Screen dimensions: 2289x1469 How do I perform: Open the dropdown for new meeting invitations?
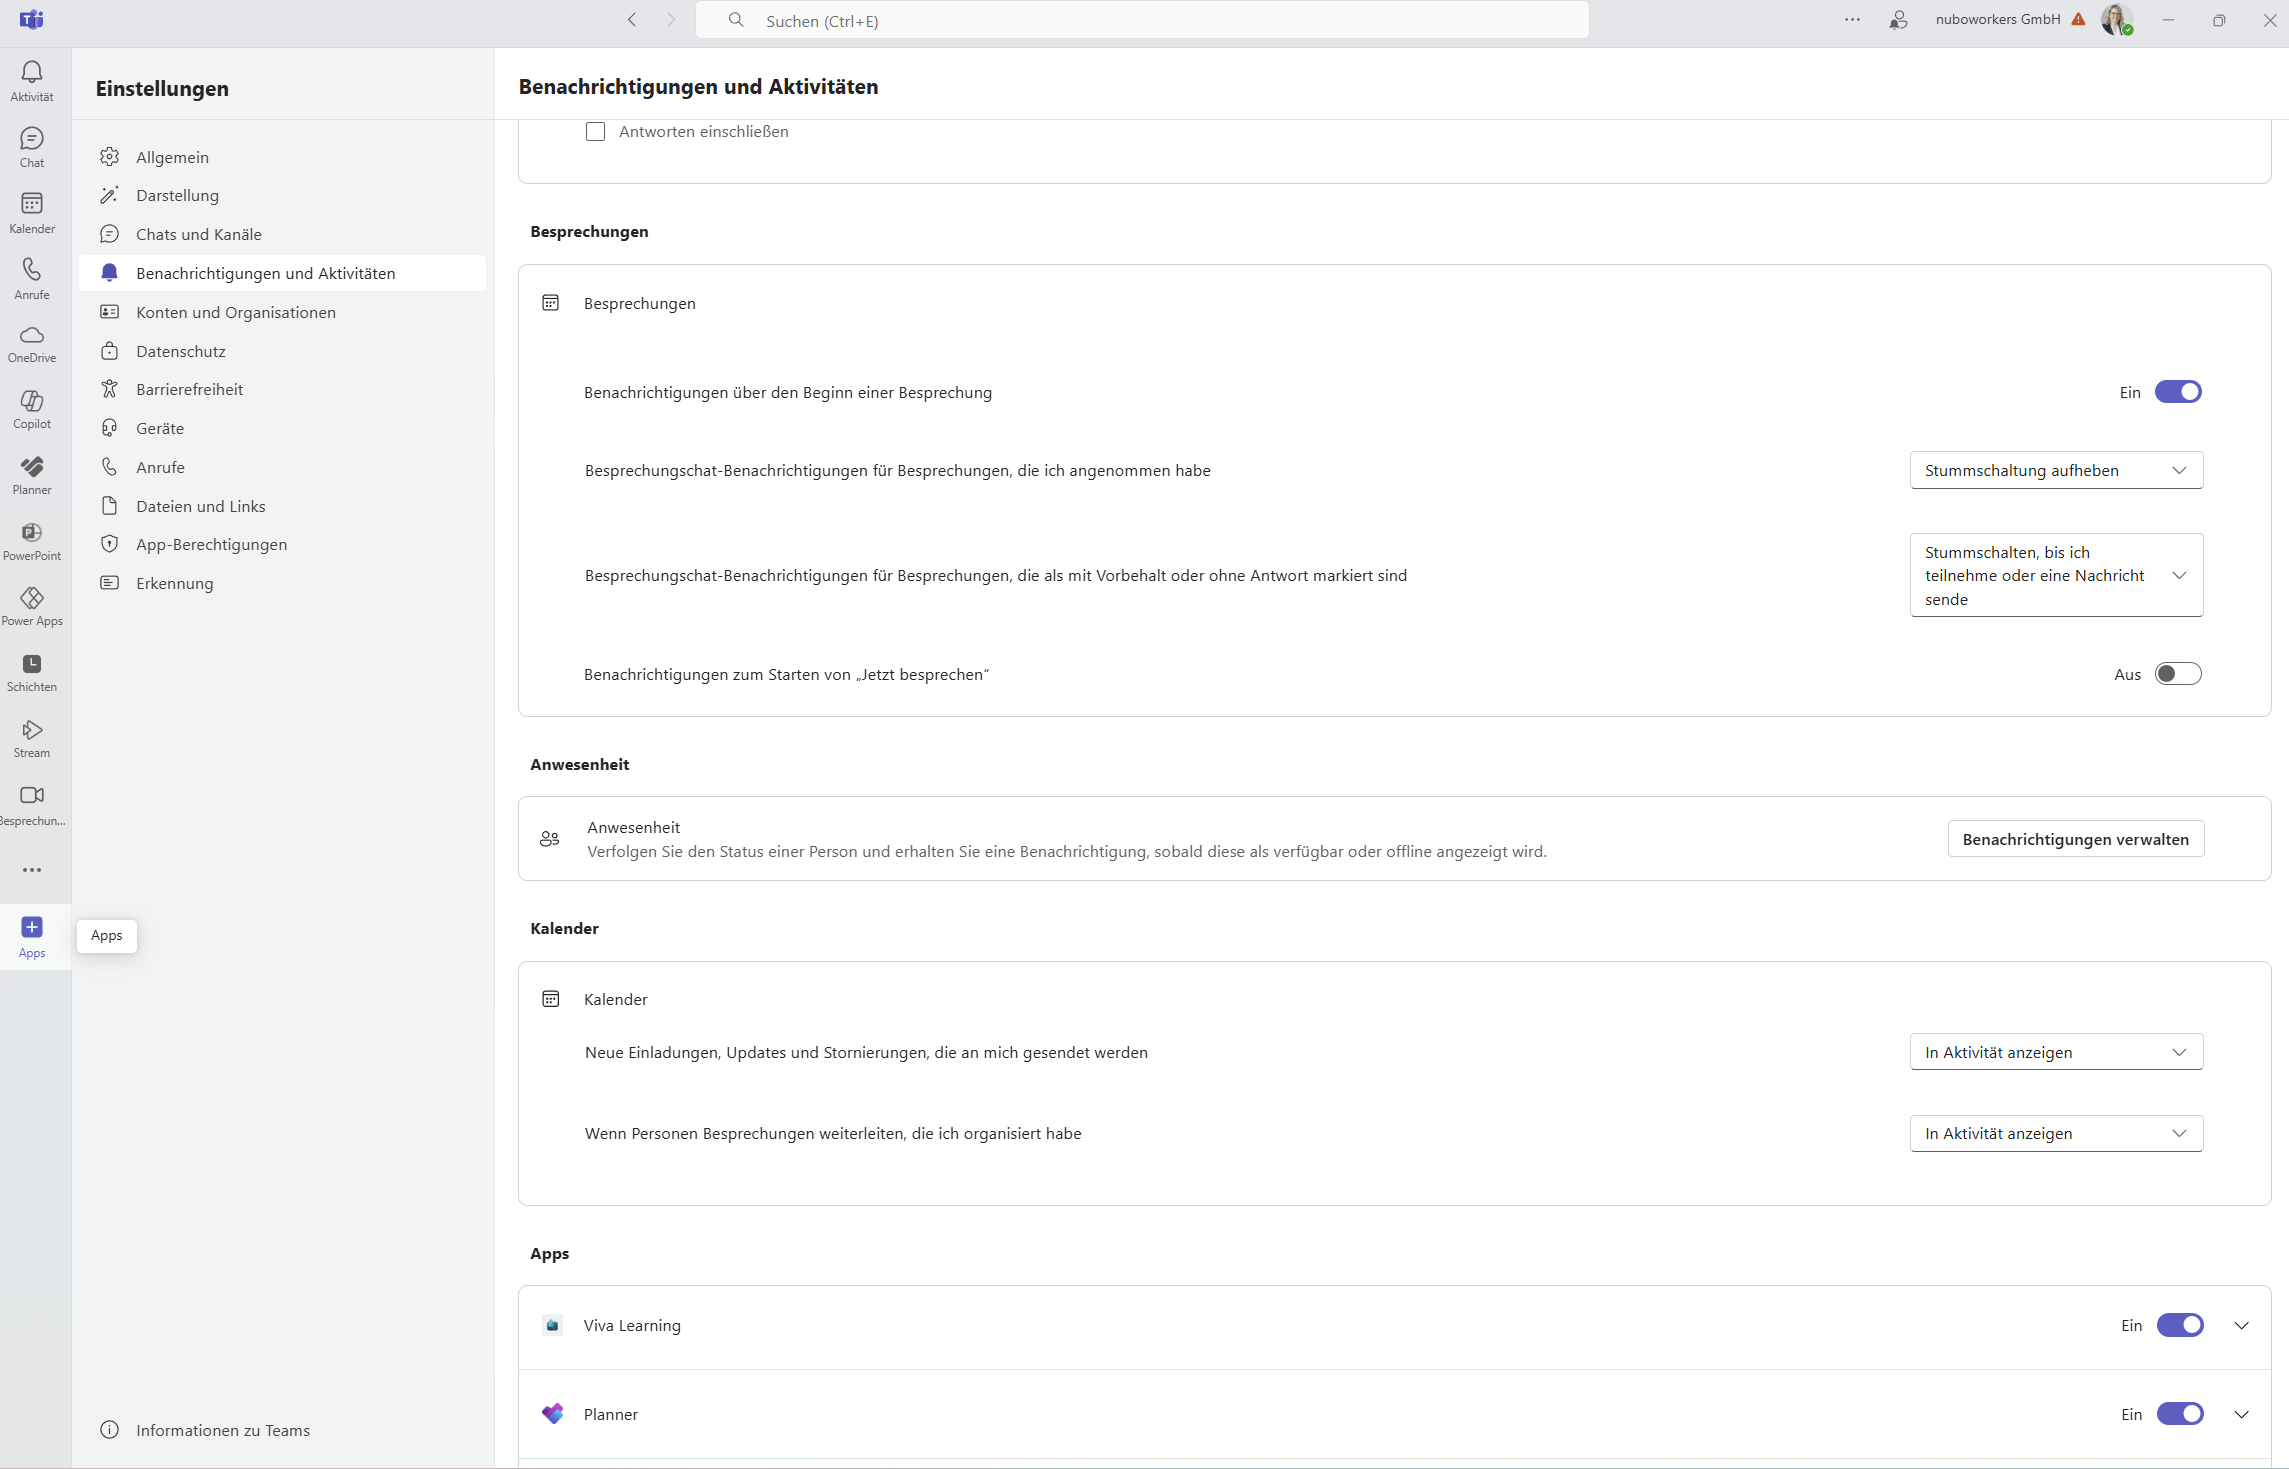coord(2054,1051)
